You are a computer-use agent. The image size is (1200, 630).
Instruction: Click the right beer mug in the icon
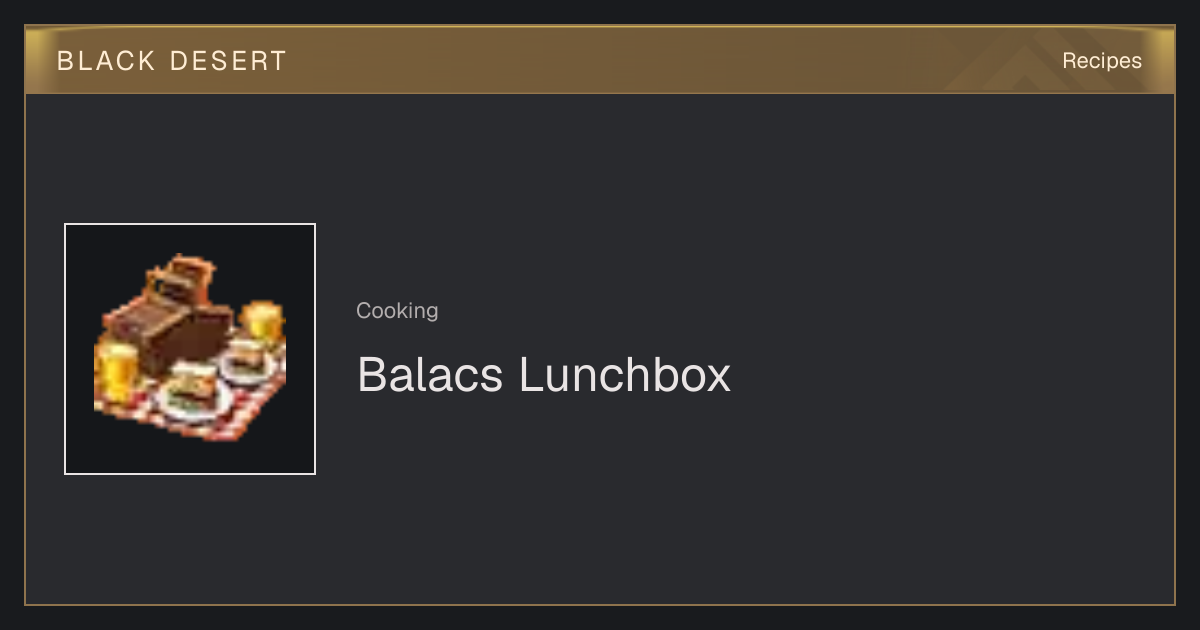[263, 322]
